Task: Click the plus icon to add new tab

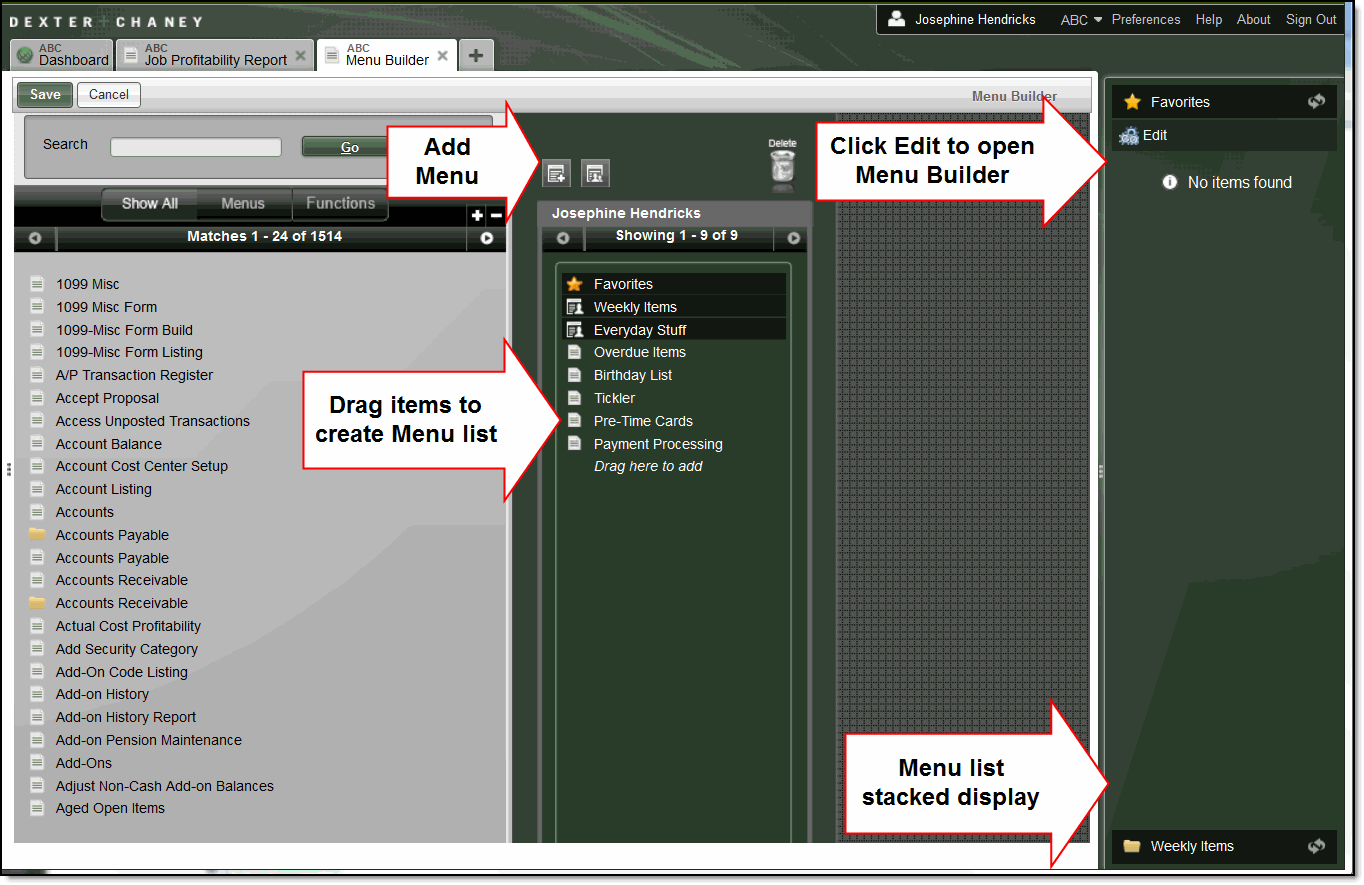Action: pos(476,55)
